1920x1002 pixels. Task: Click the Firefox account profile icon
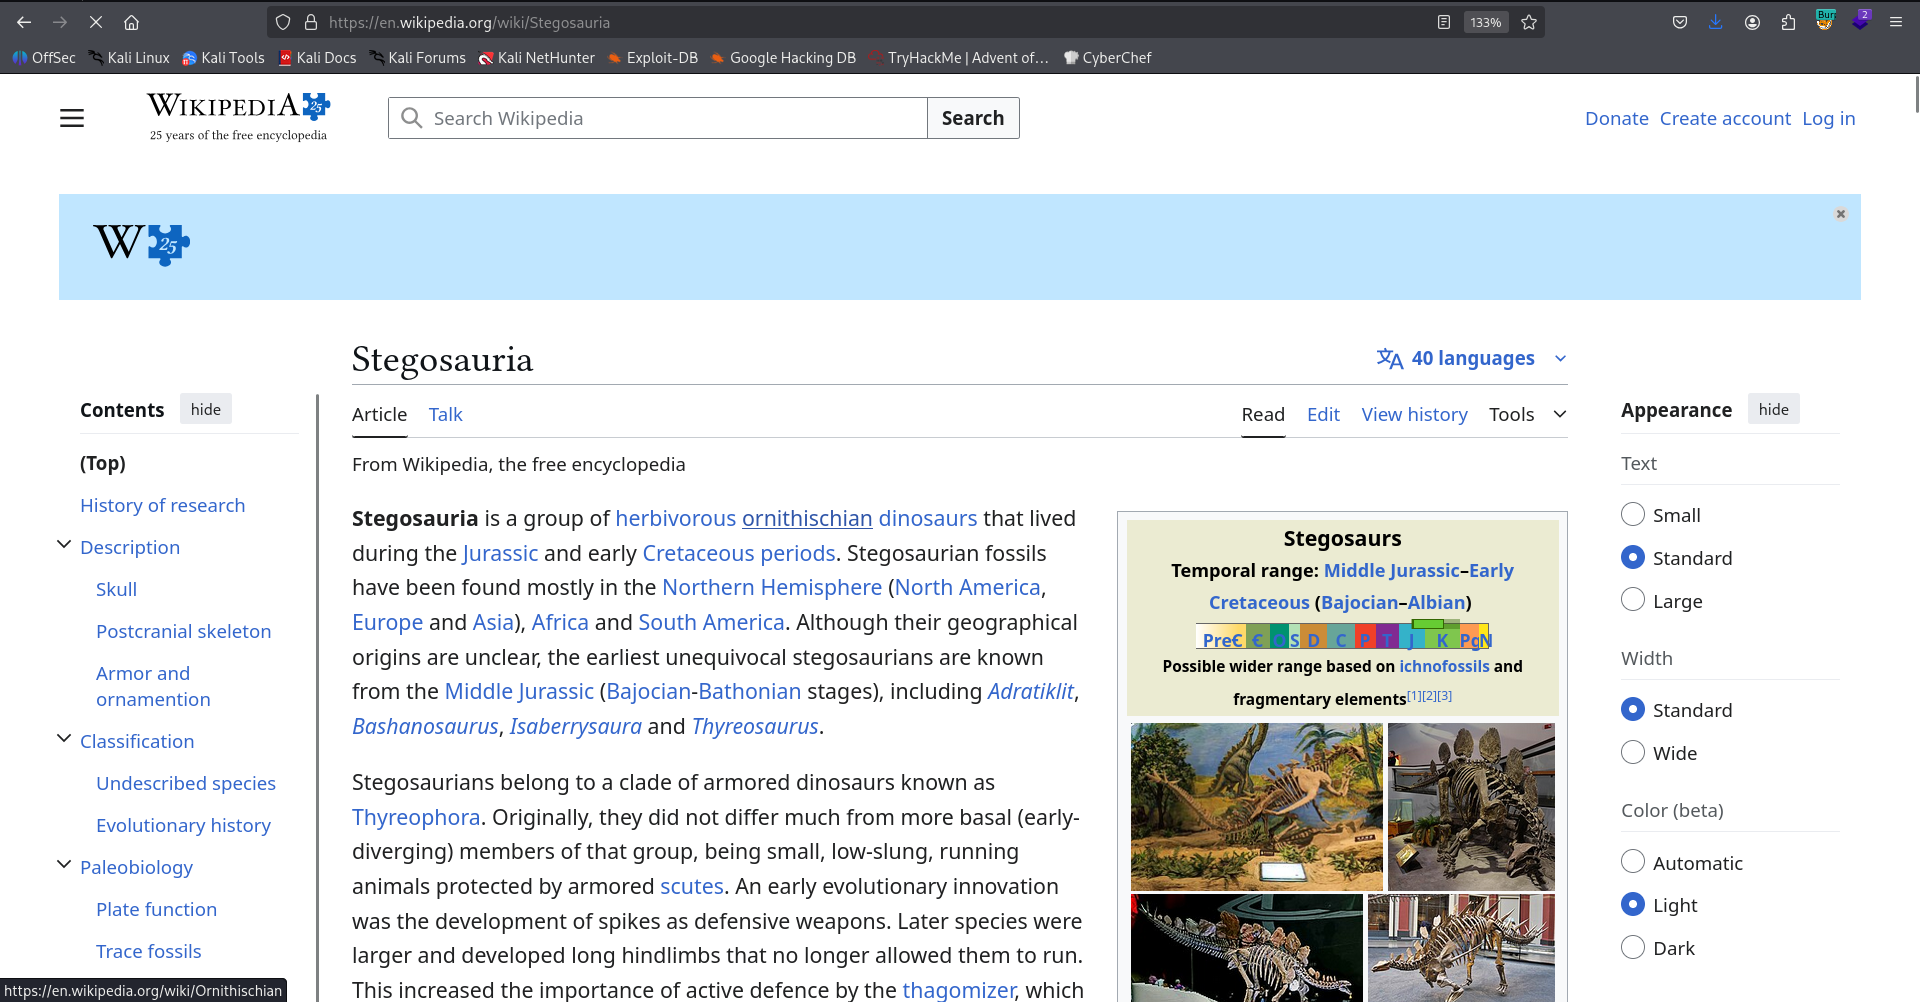pos(1752,22)
